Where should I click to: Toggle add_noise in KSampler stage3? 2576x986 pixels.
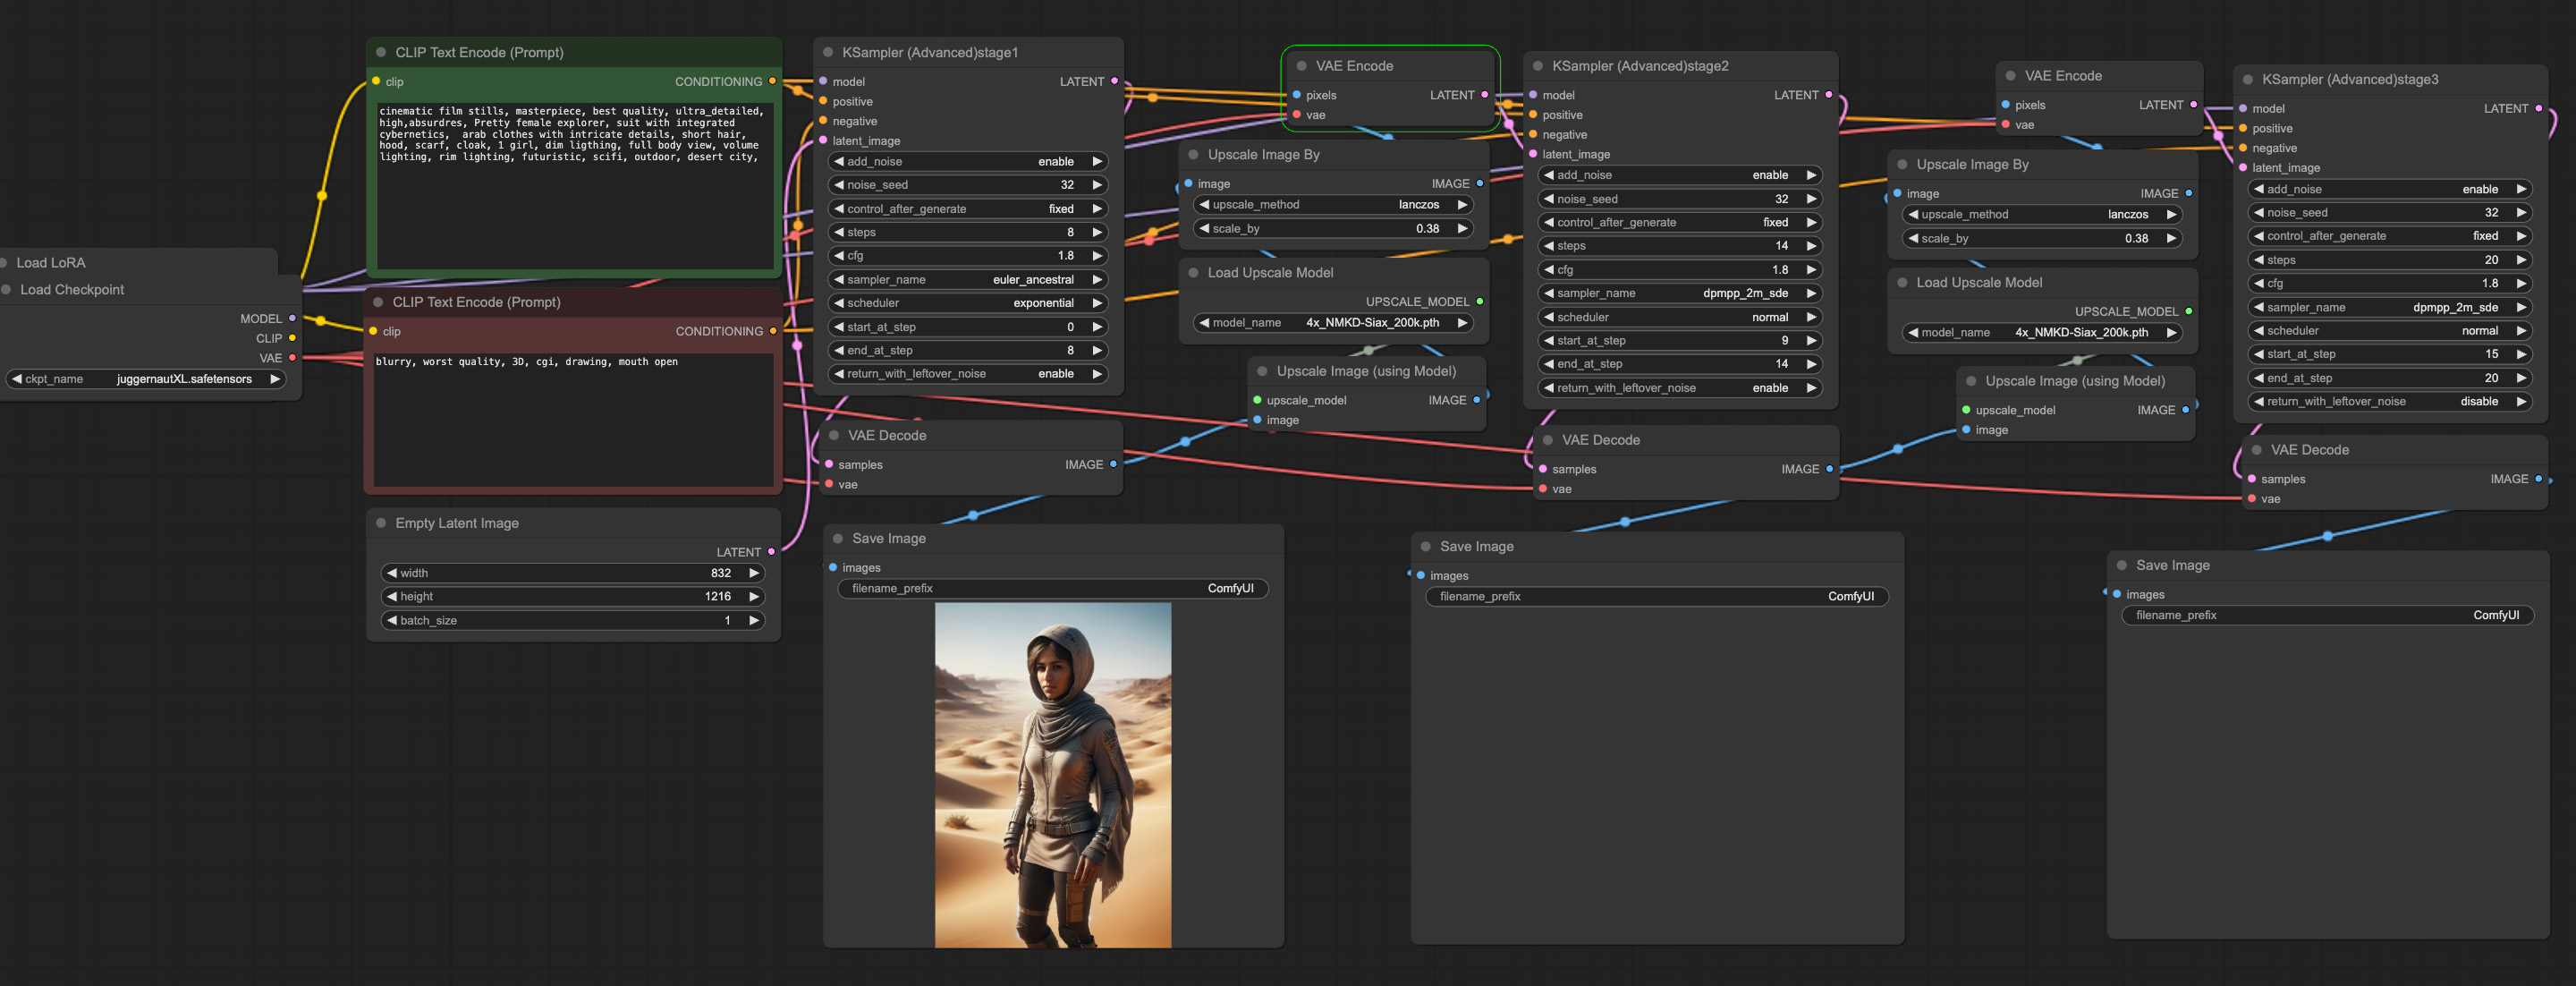click(x=2390, y=189)
